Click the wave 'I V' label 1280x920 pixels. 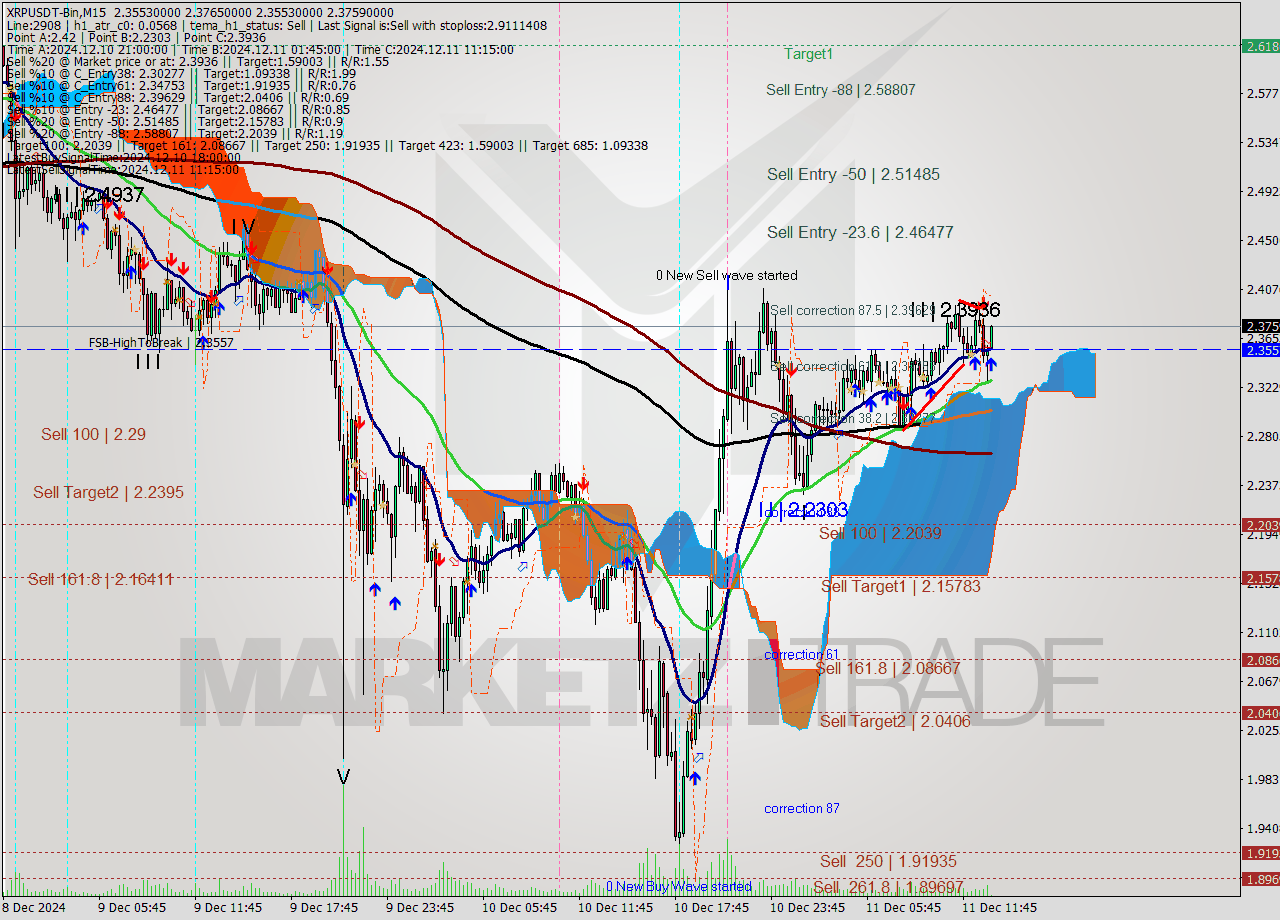coord(242,227)
